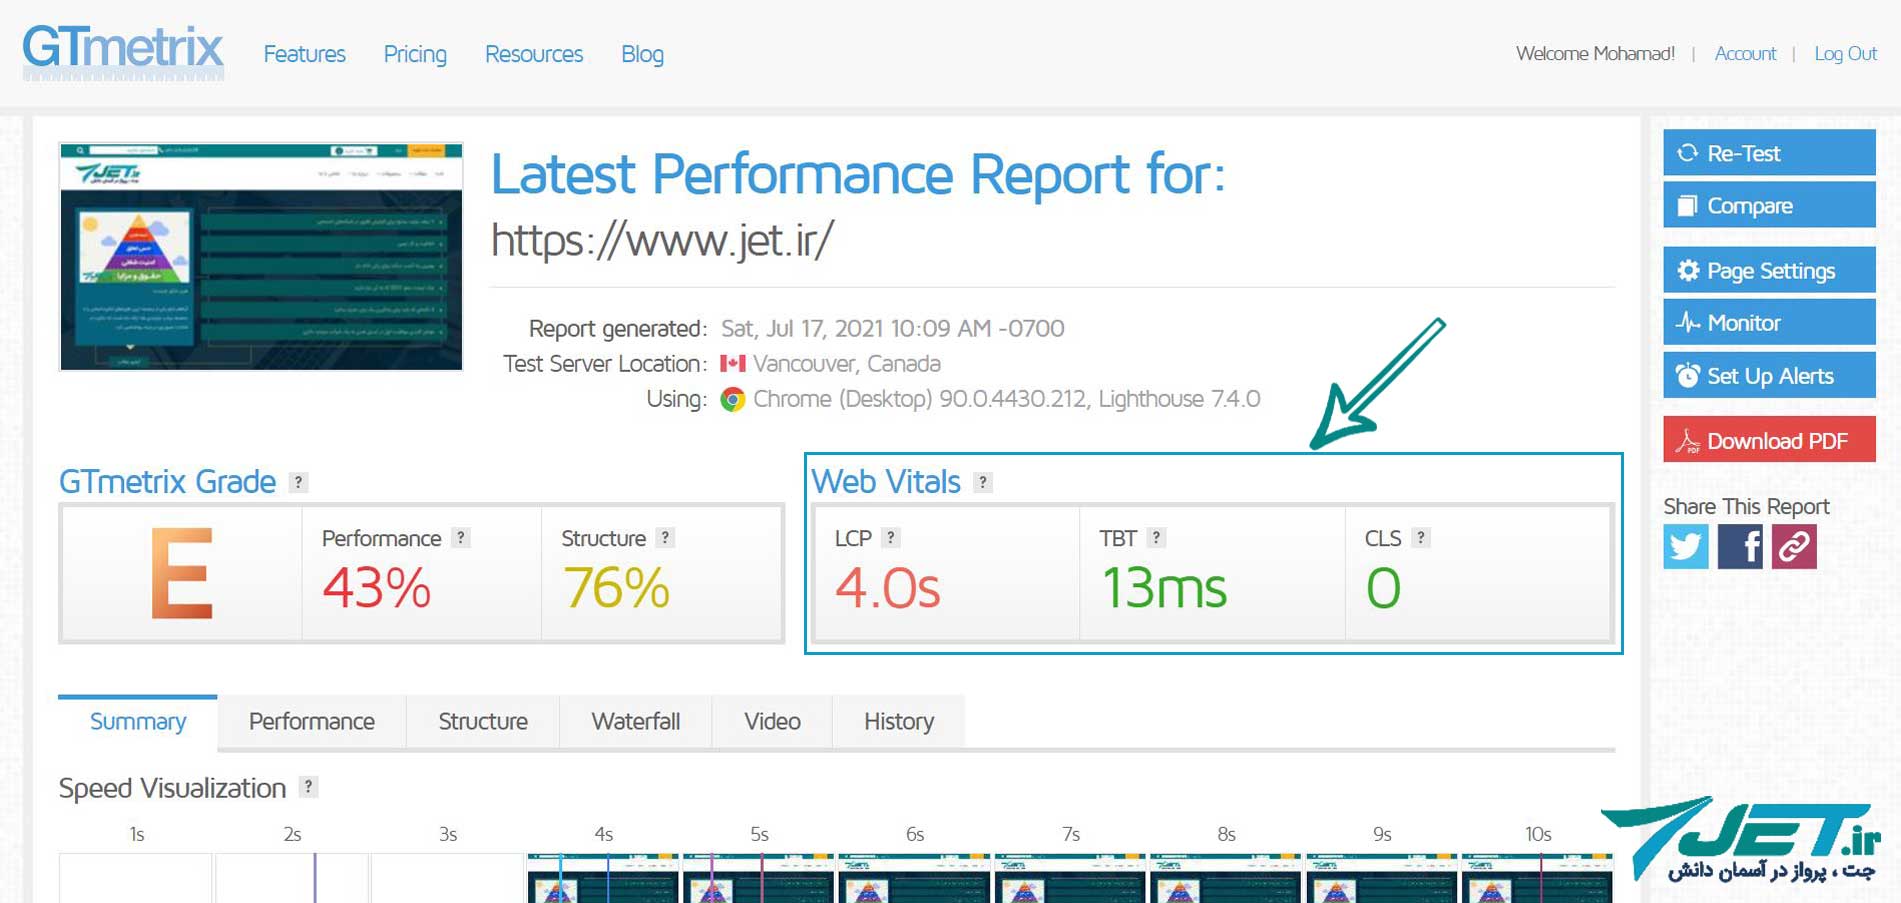
Task: Click Log Out
Action: [x=1845, y=54]
